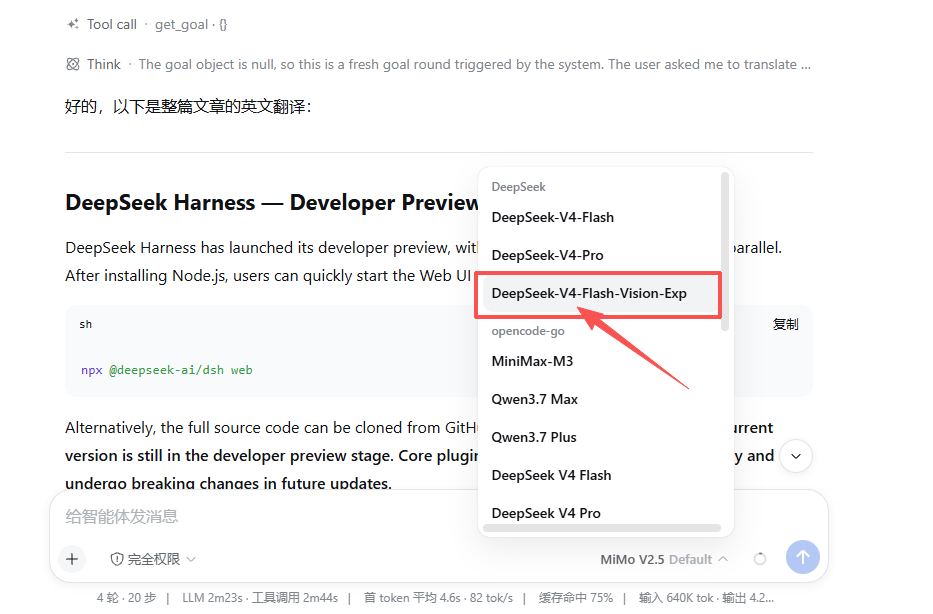Click the 首 token 平均 4.6s · 82 tok/s status

pyautogui.click(x=439, y=598)
